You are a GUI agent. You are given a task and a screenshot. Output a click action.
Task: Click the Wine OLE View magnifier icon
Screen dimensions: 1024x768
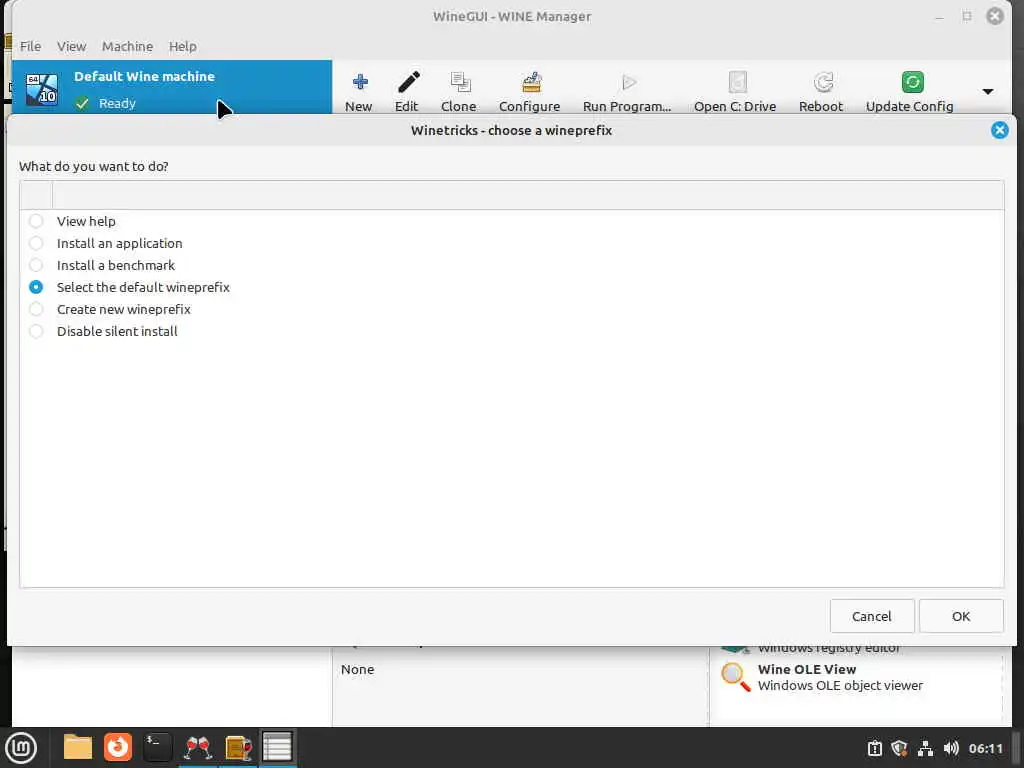point(735,677)
